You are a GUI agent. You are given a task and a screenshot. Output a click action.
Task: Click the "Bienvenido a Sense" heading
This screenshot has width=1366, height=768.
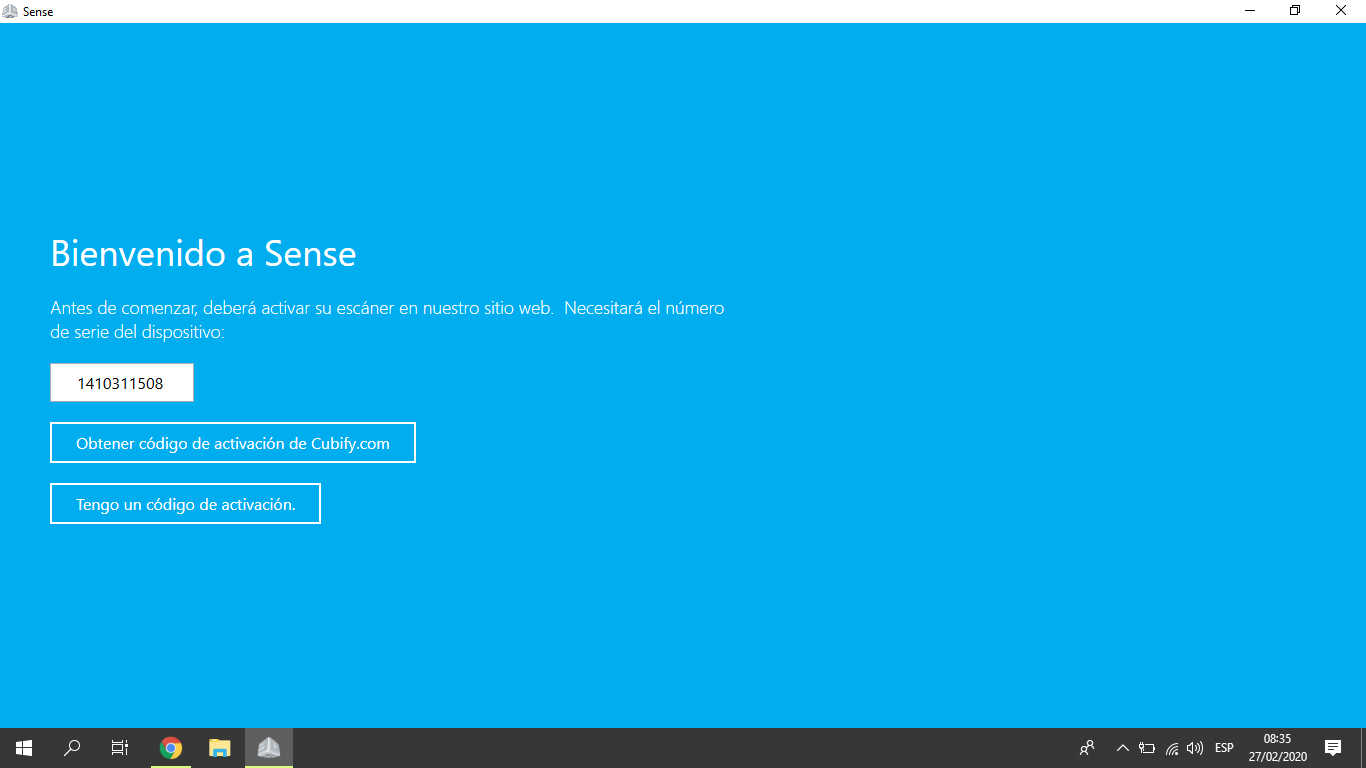[203, 254]
